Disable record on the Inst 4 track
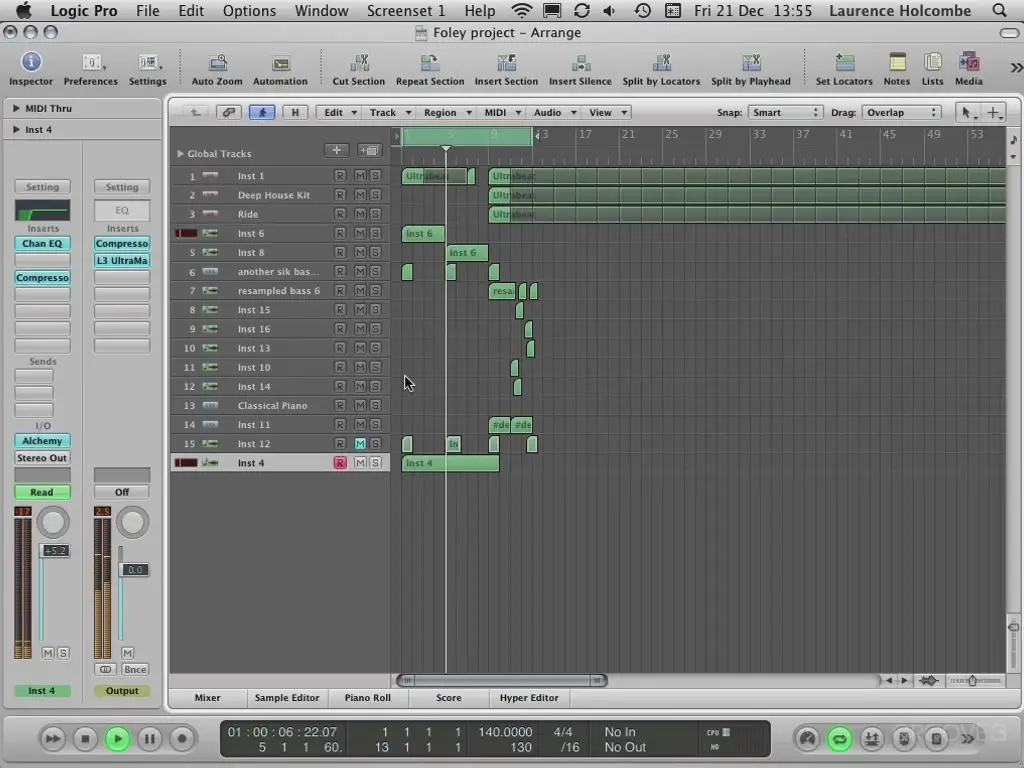 340,462
